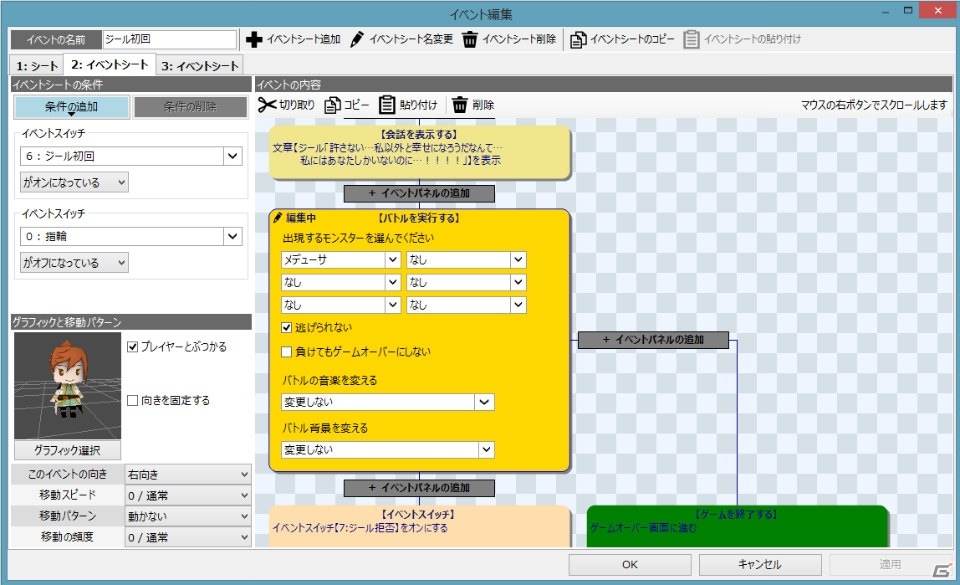Select the イベントスイッチ panel at bottom

(419, 526)
